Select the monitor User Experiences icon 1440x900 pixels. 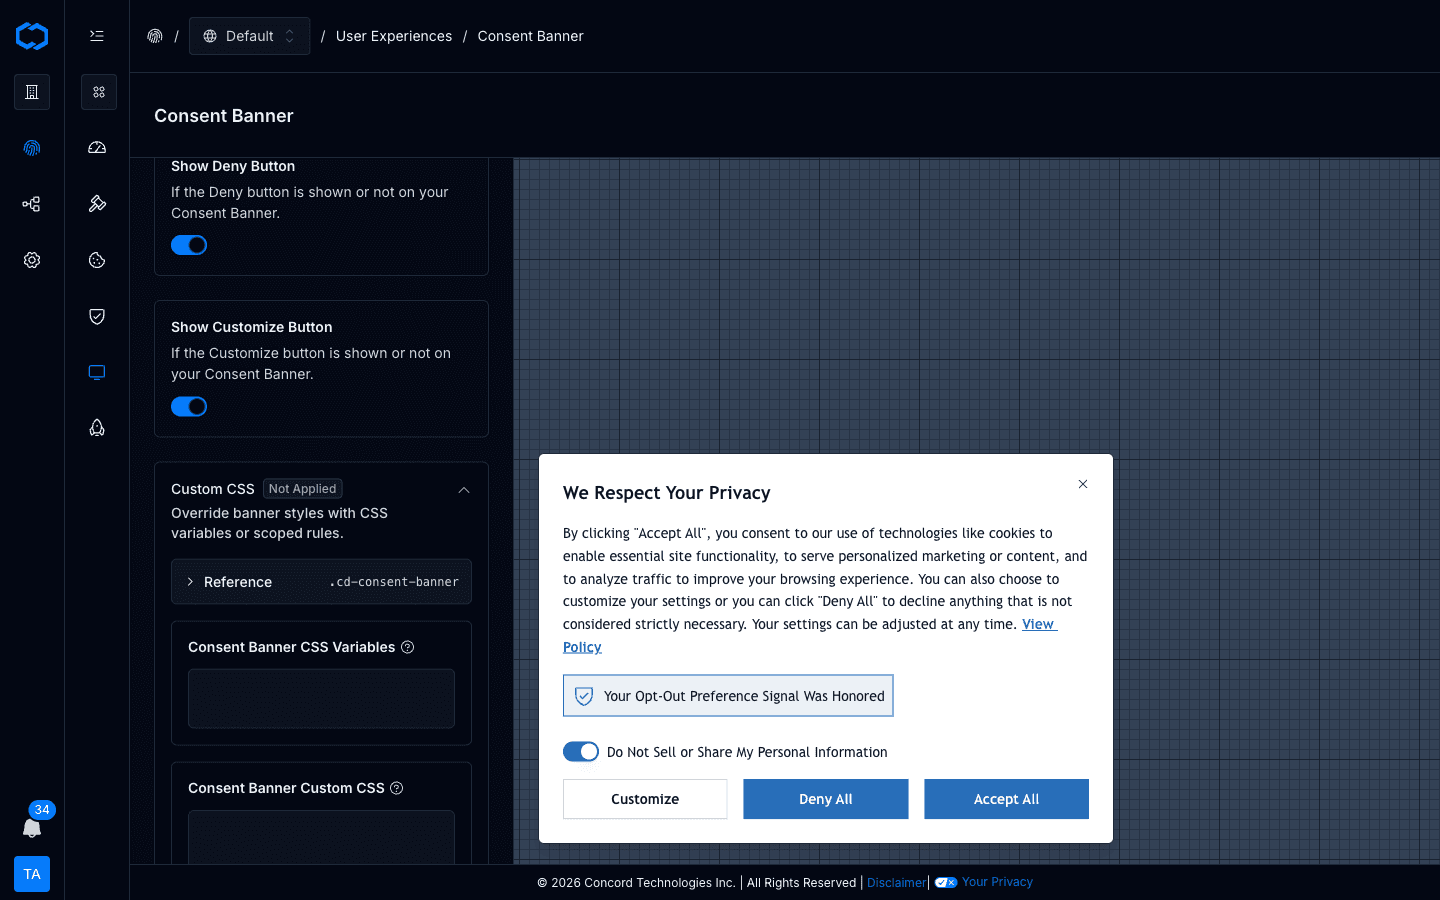coord(96,372)
